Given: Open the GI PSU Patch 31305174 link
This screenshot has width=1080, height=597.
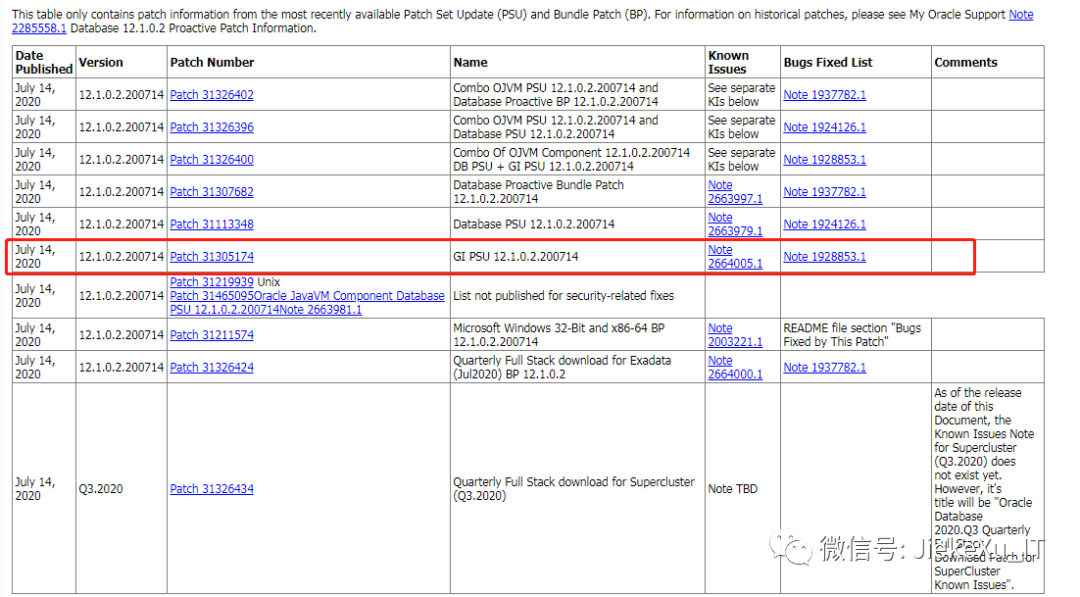Looking at the screenshot, I should pos(211,257).
